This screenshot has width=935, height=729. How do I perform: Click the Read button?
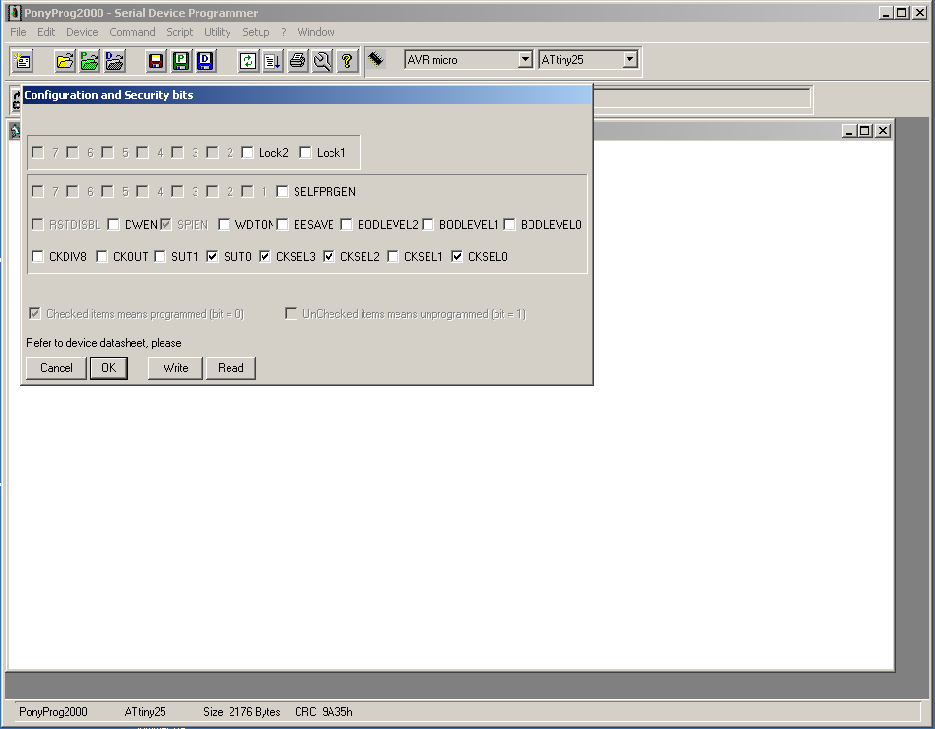click(231, 368)
